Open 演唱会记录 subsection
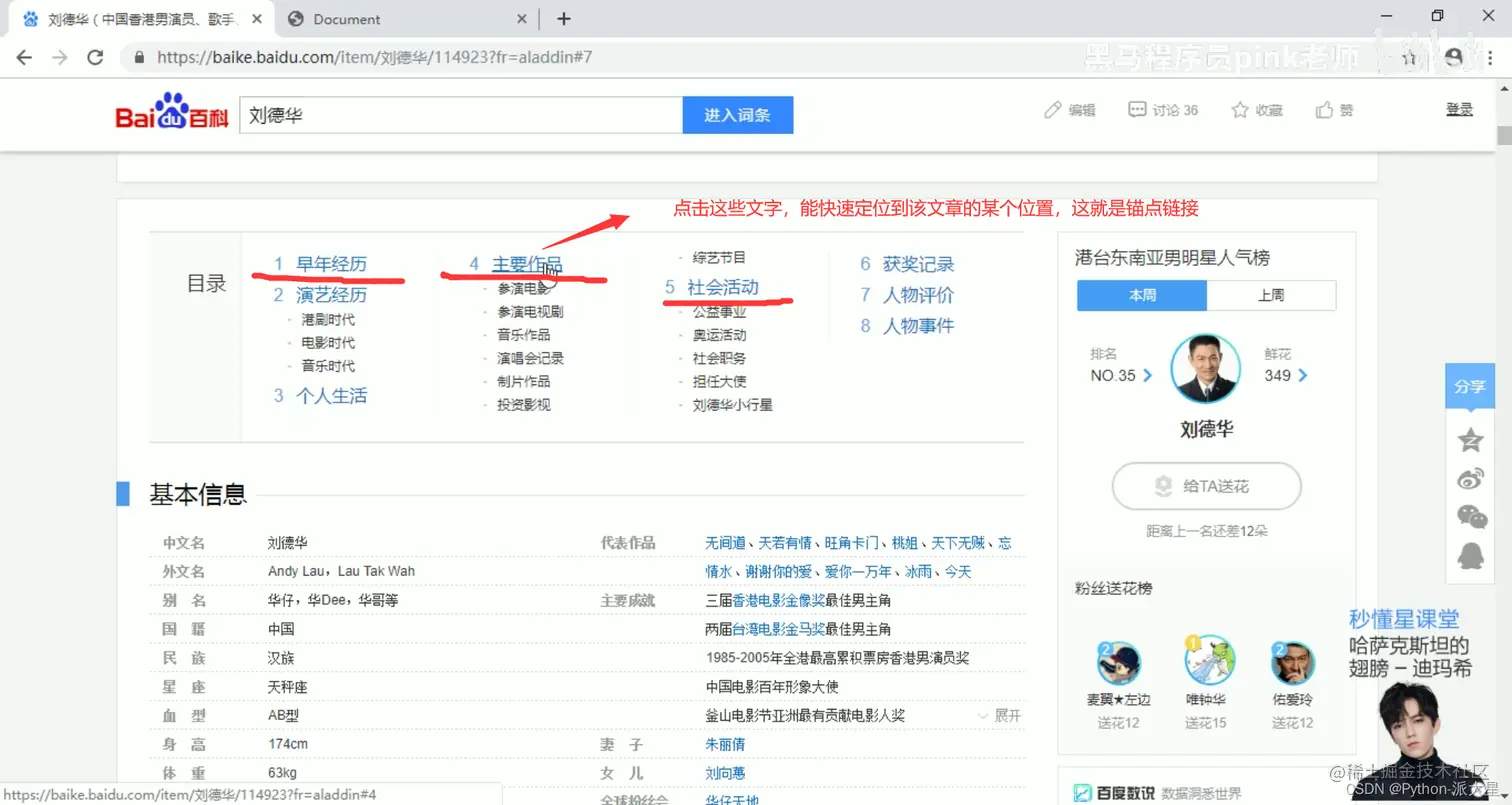 530,358
